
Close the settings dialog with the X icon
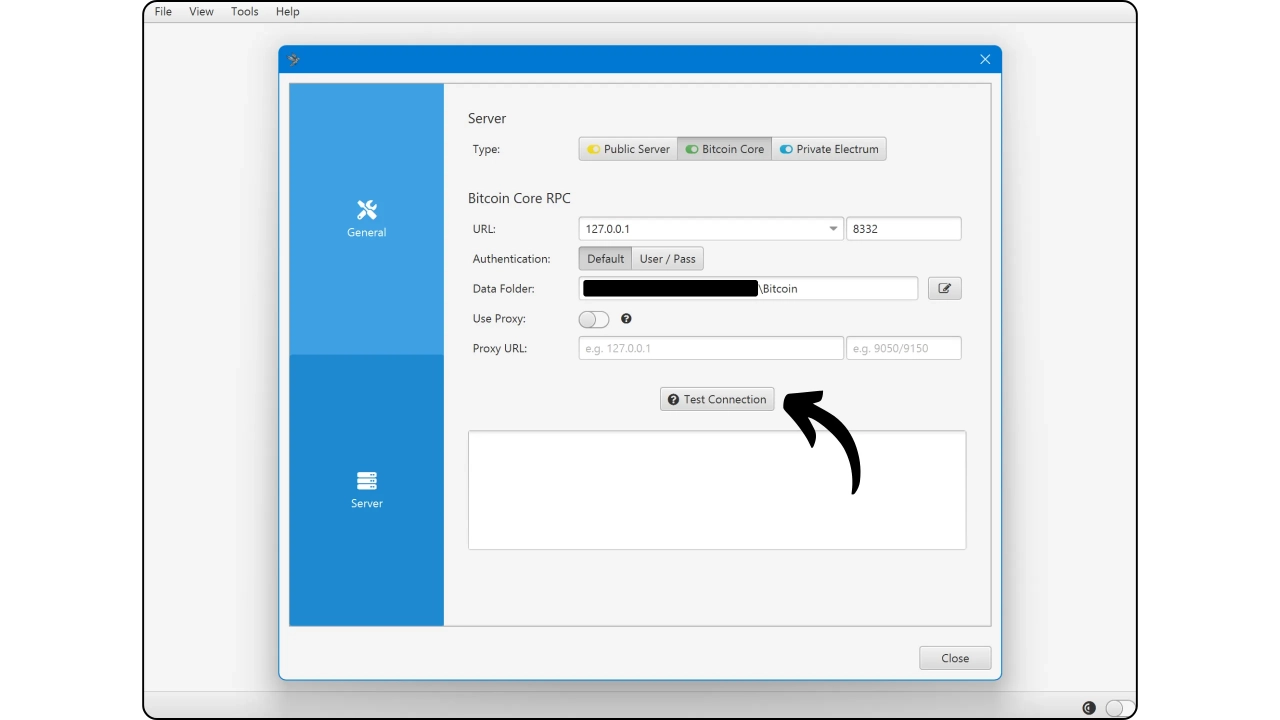tap(985, 60)
